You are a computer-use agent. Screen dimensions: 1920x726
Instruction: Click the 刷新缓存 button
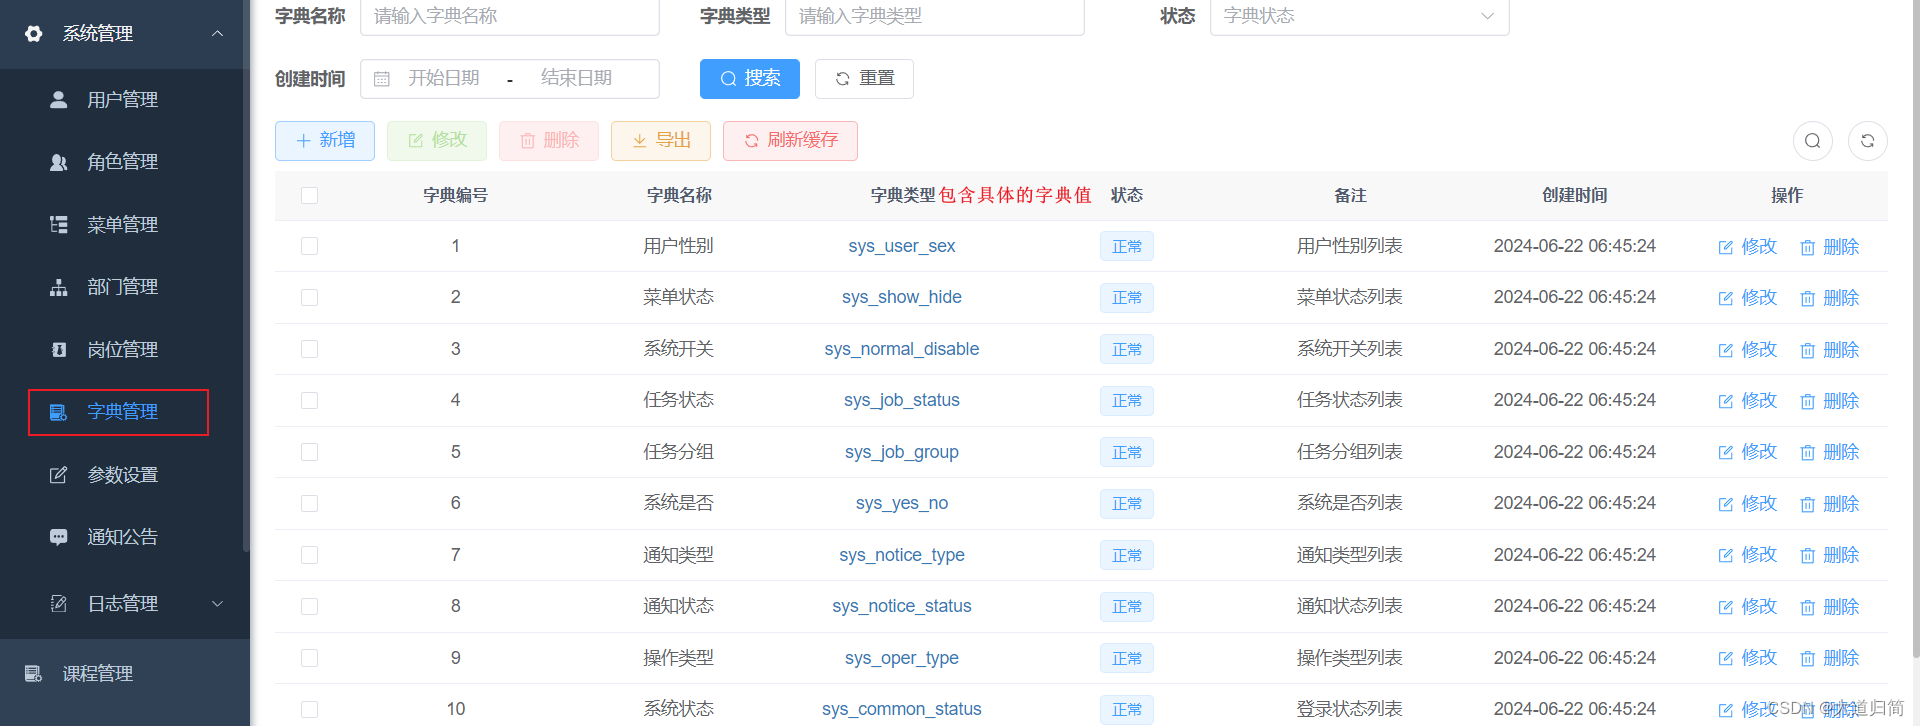click(x=790, y=141)
